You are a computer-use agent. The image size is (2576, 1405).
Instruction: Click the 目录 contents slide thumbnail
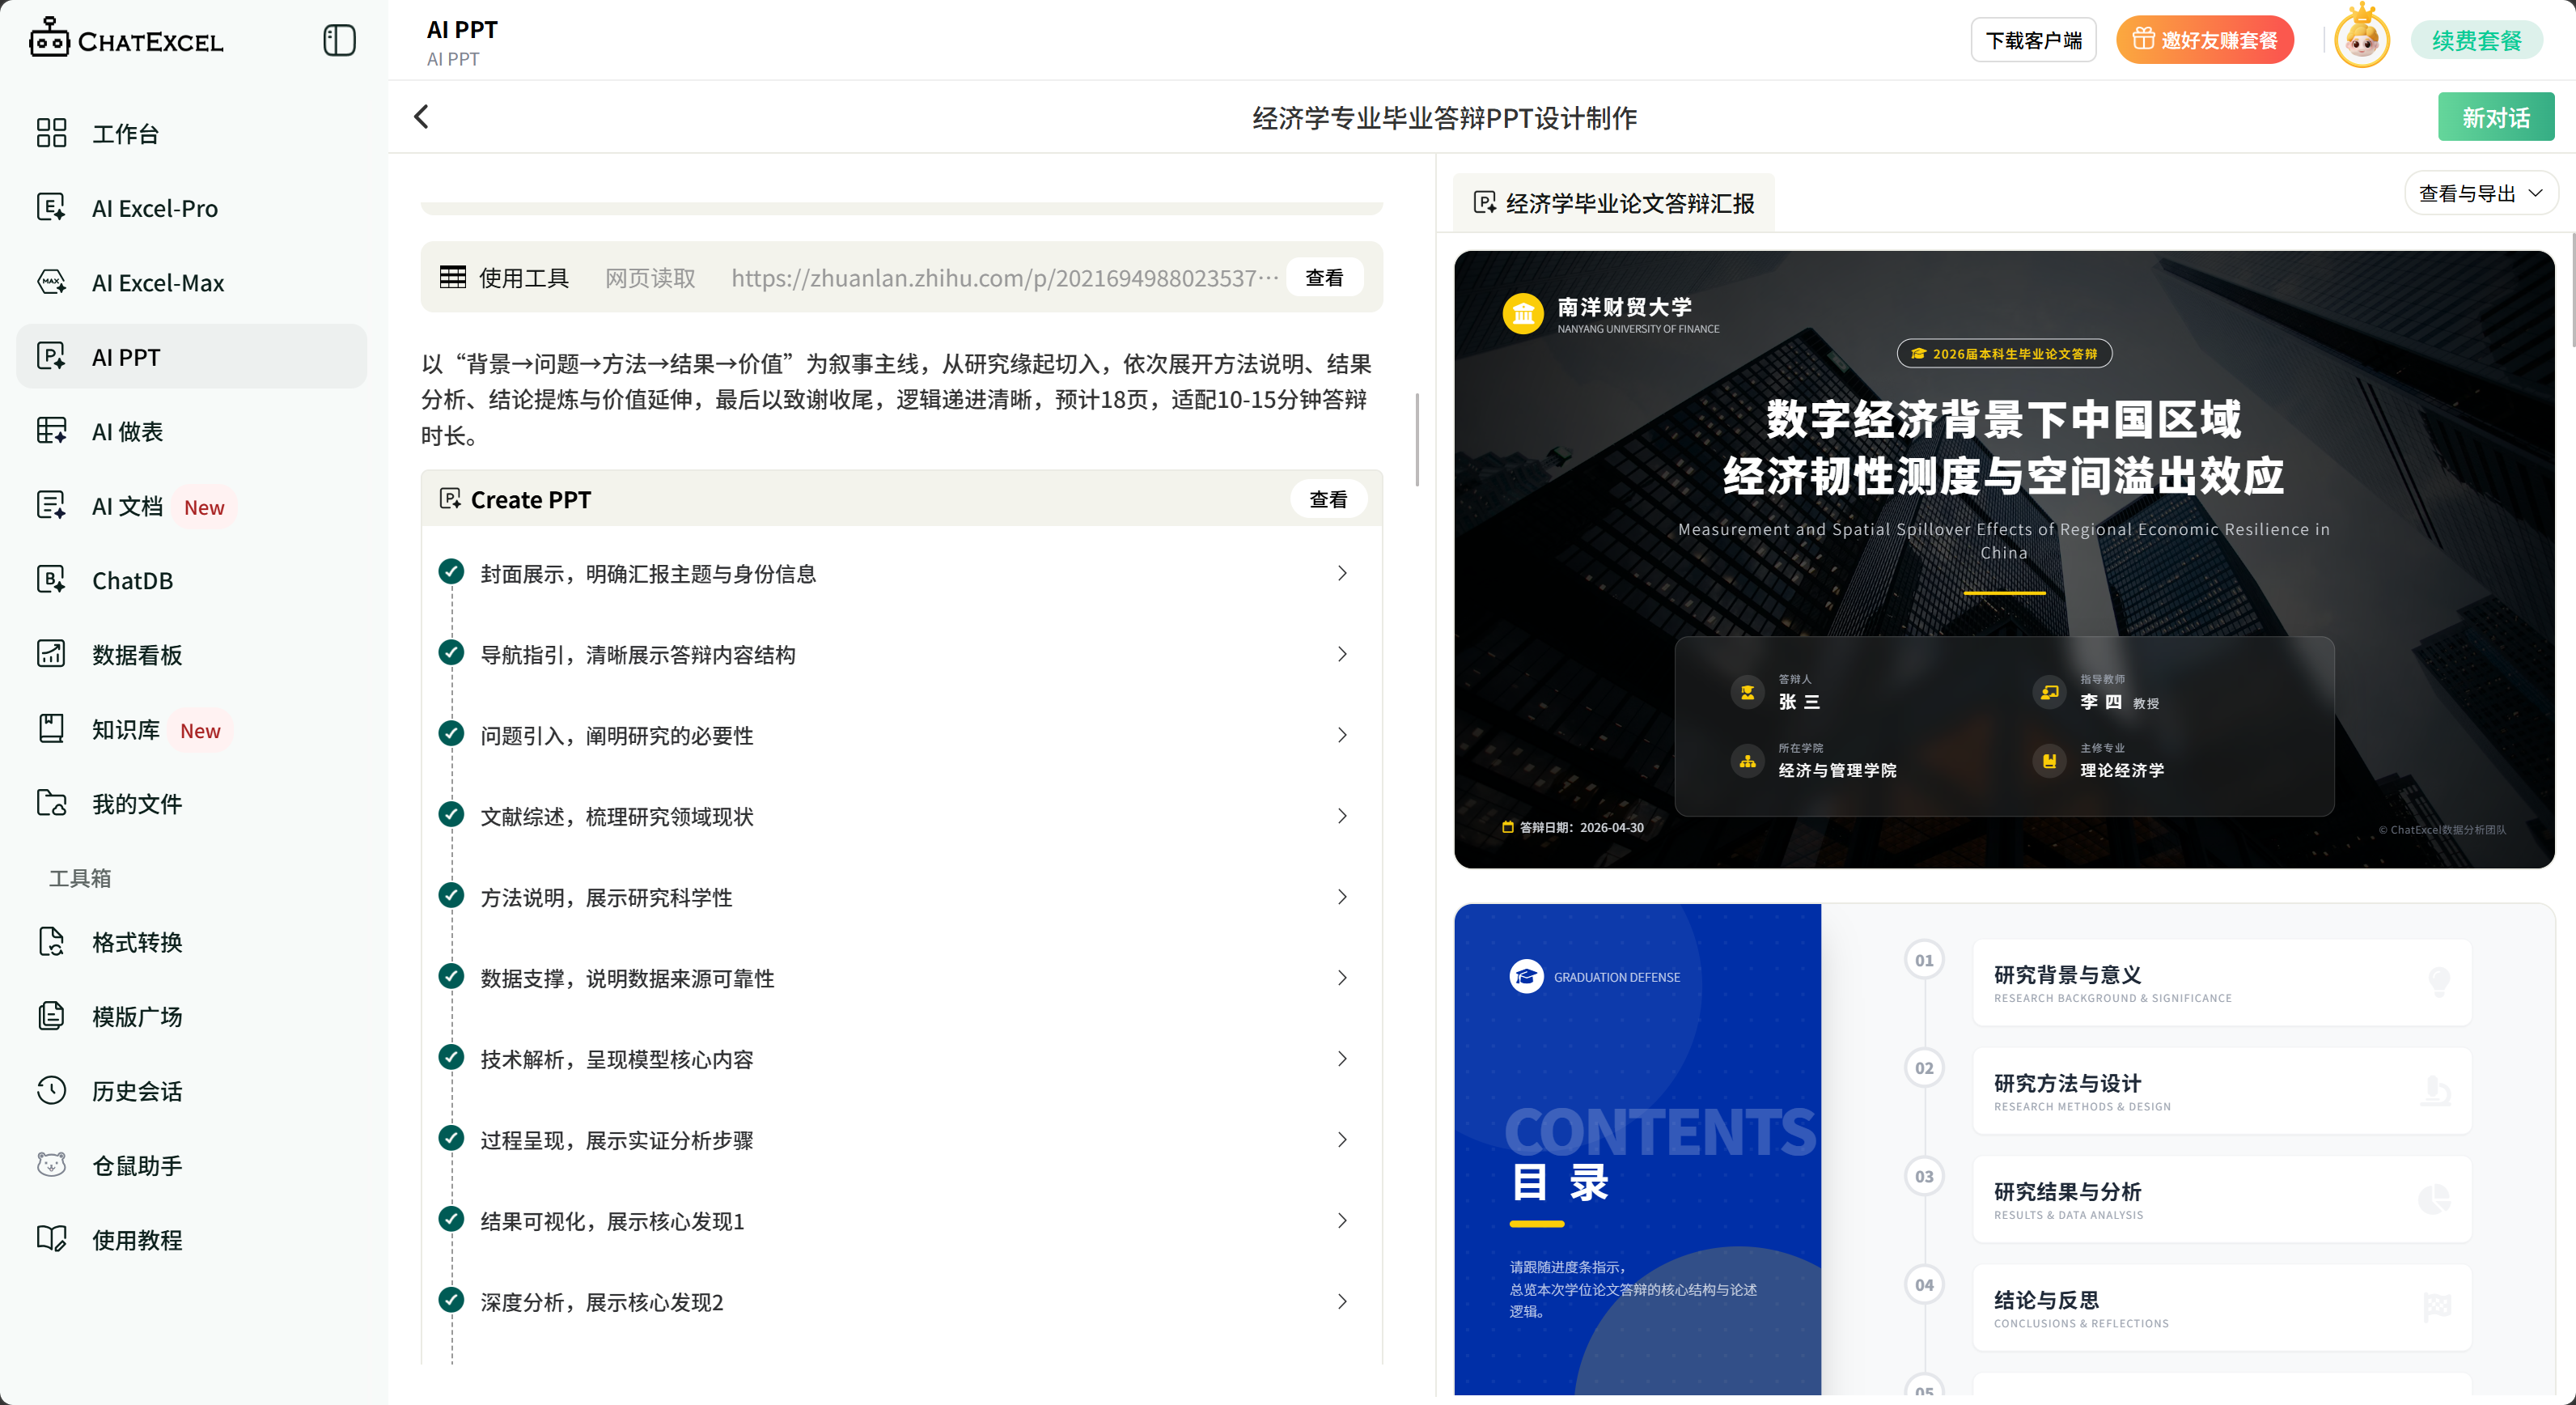[2003, 1149]
